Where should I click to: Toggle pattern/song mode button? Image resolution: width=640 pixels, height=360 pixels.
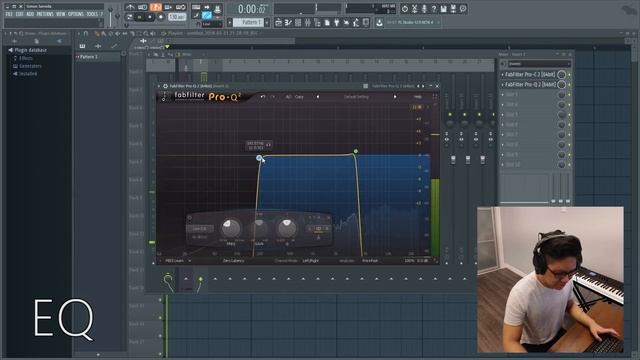(130, 17)
